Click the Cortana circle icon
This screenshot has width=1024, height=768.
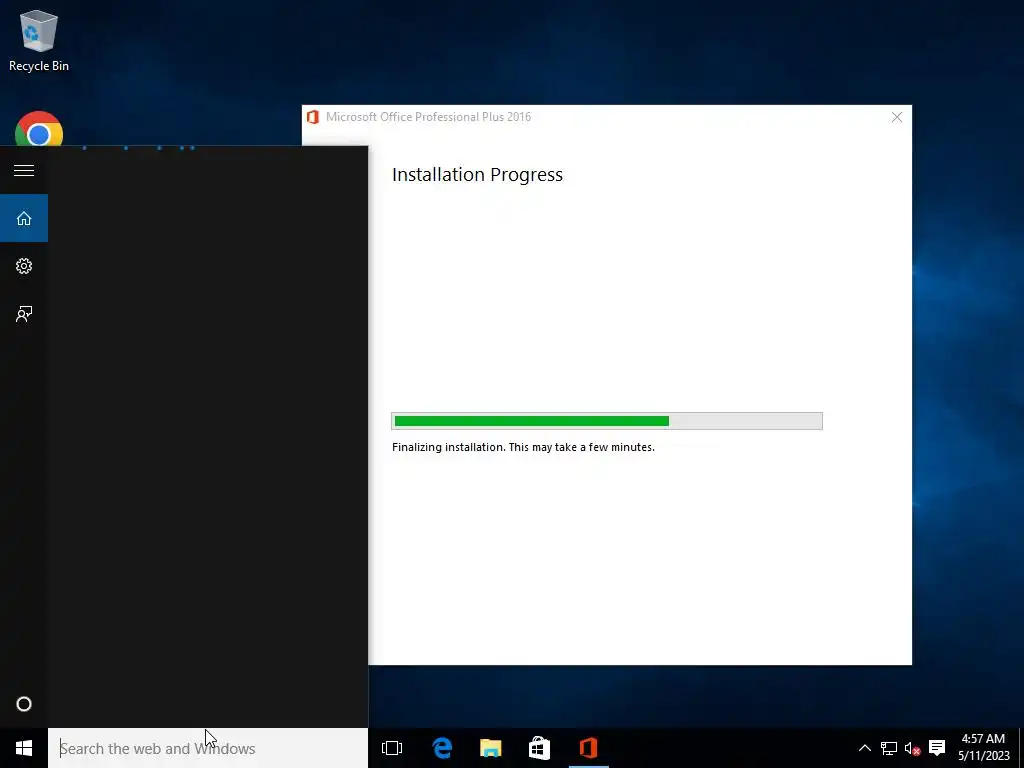coord(24,704)
